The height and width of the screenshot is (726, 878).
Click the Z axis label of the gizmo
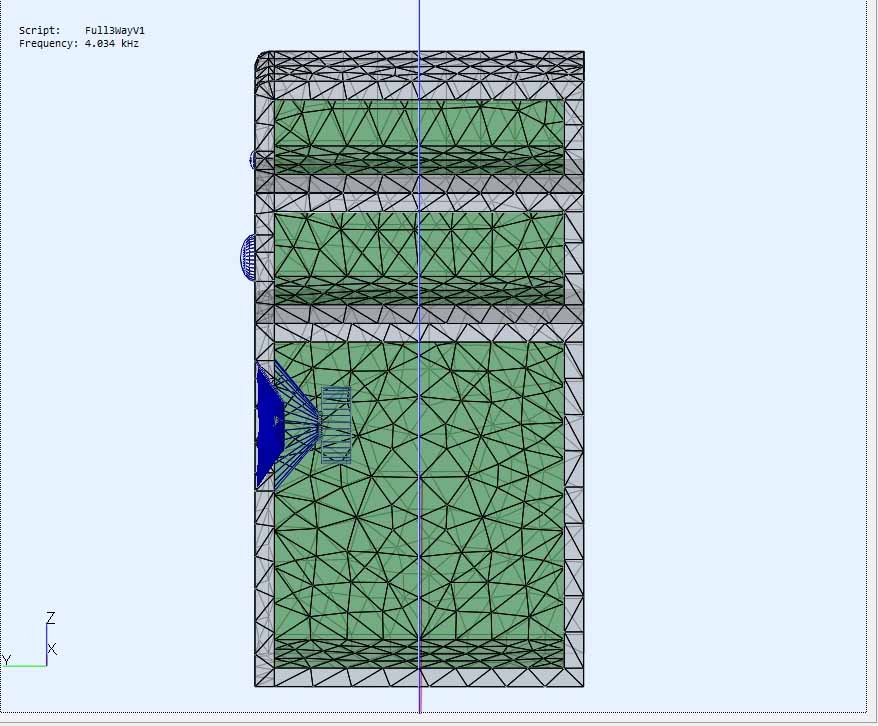(50, 618)
